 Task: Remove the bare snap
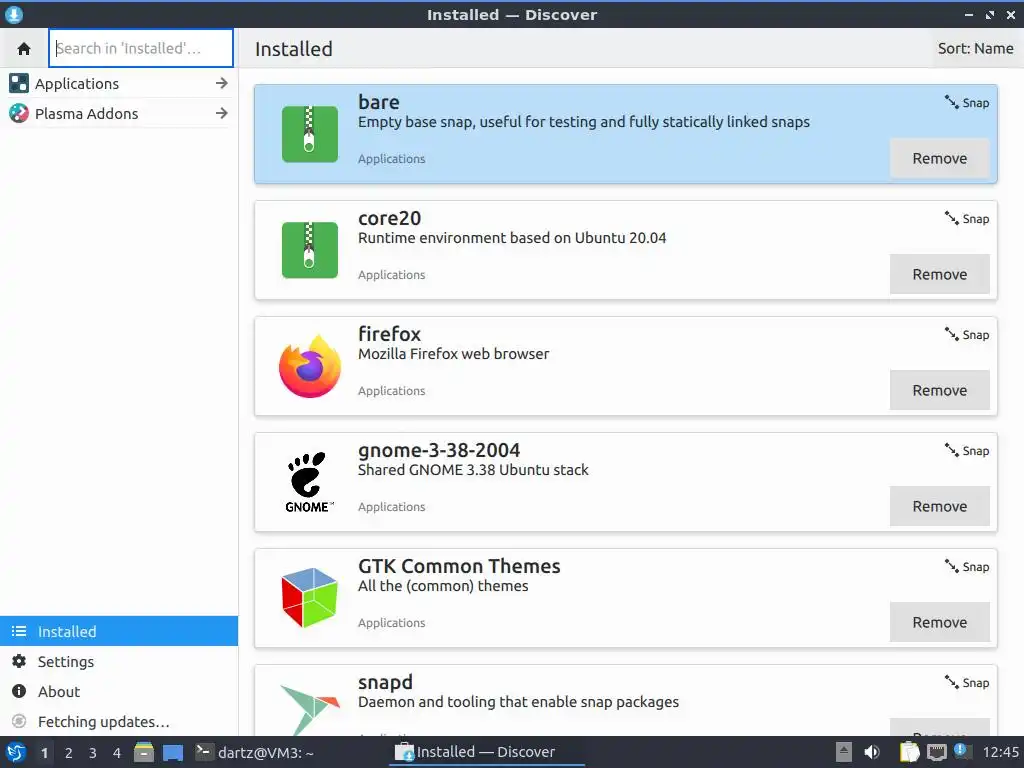pos(939,158)
